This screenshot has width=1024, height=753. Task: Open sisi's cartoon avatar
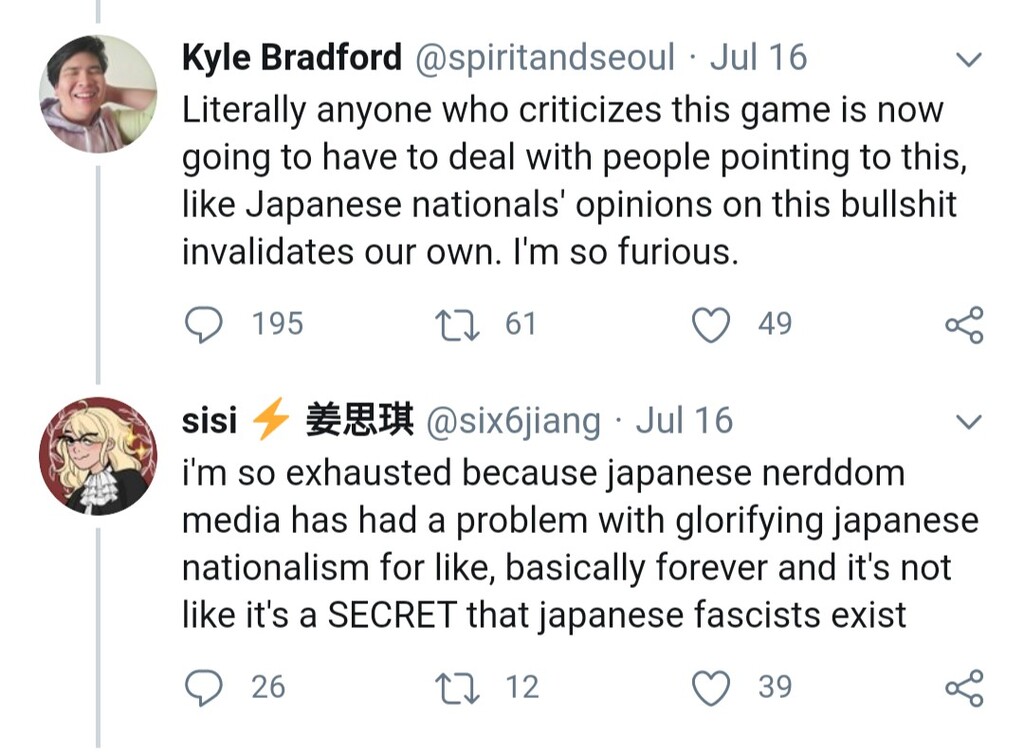pyautogui.click(x=97, y=456)
